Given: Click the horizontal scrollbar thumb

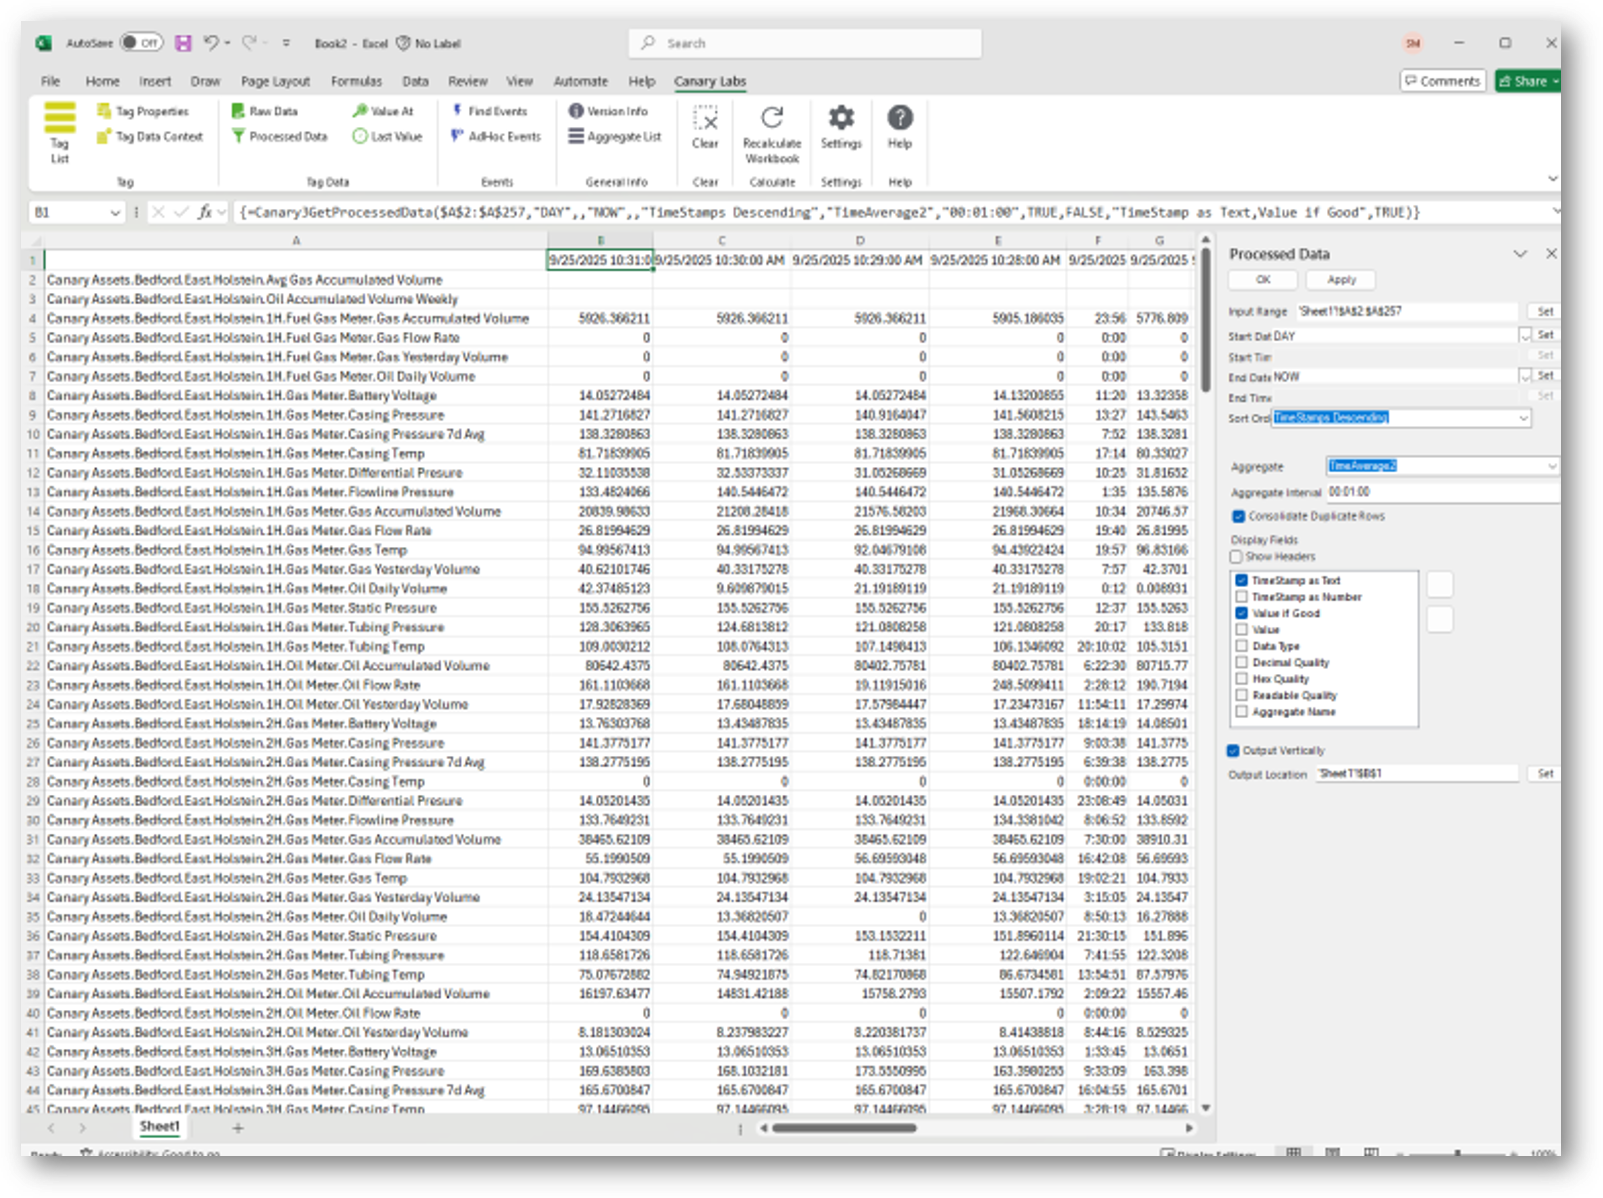Looking at the screenshot, I should 844,1128.
